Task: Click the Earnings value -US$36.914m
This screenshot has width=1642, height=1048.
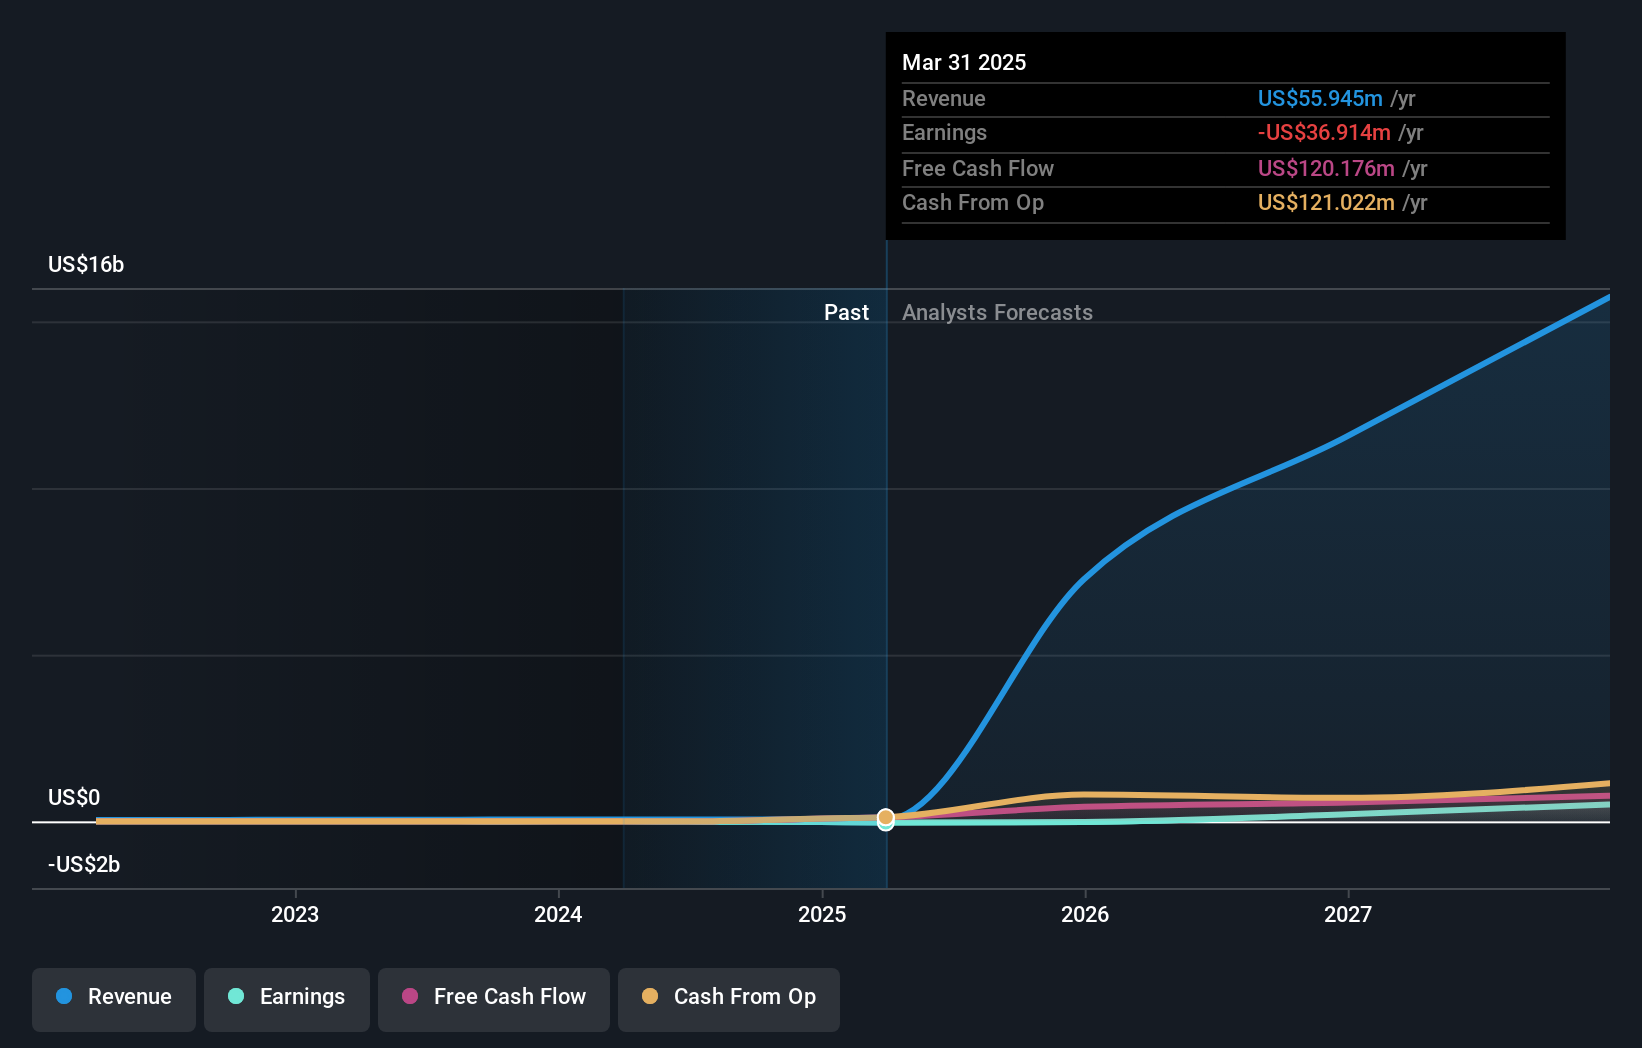Action: [1324, 132]
